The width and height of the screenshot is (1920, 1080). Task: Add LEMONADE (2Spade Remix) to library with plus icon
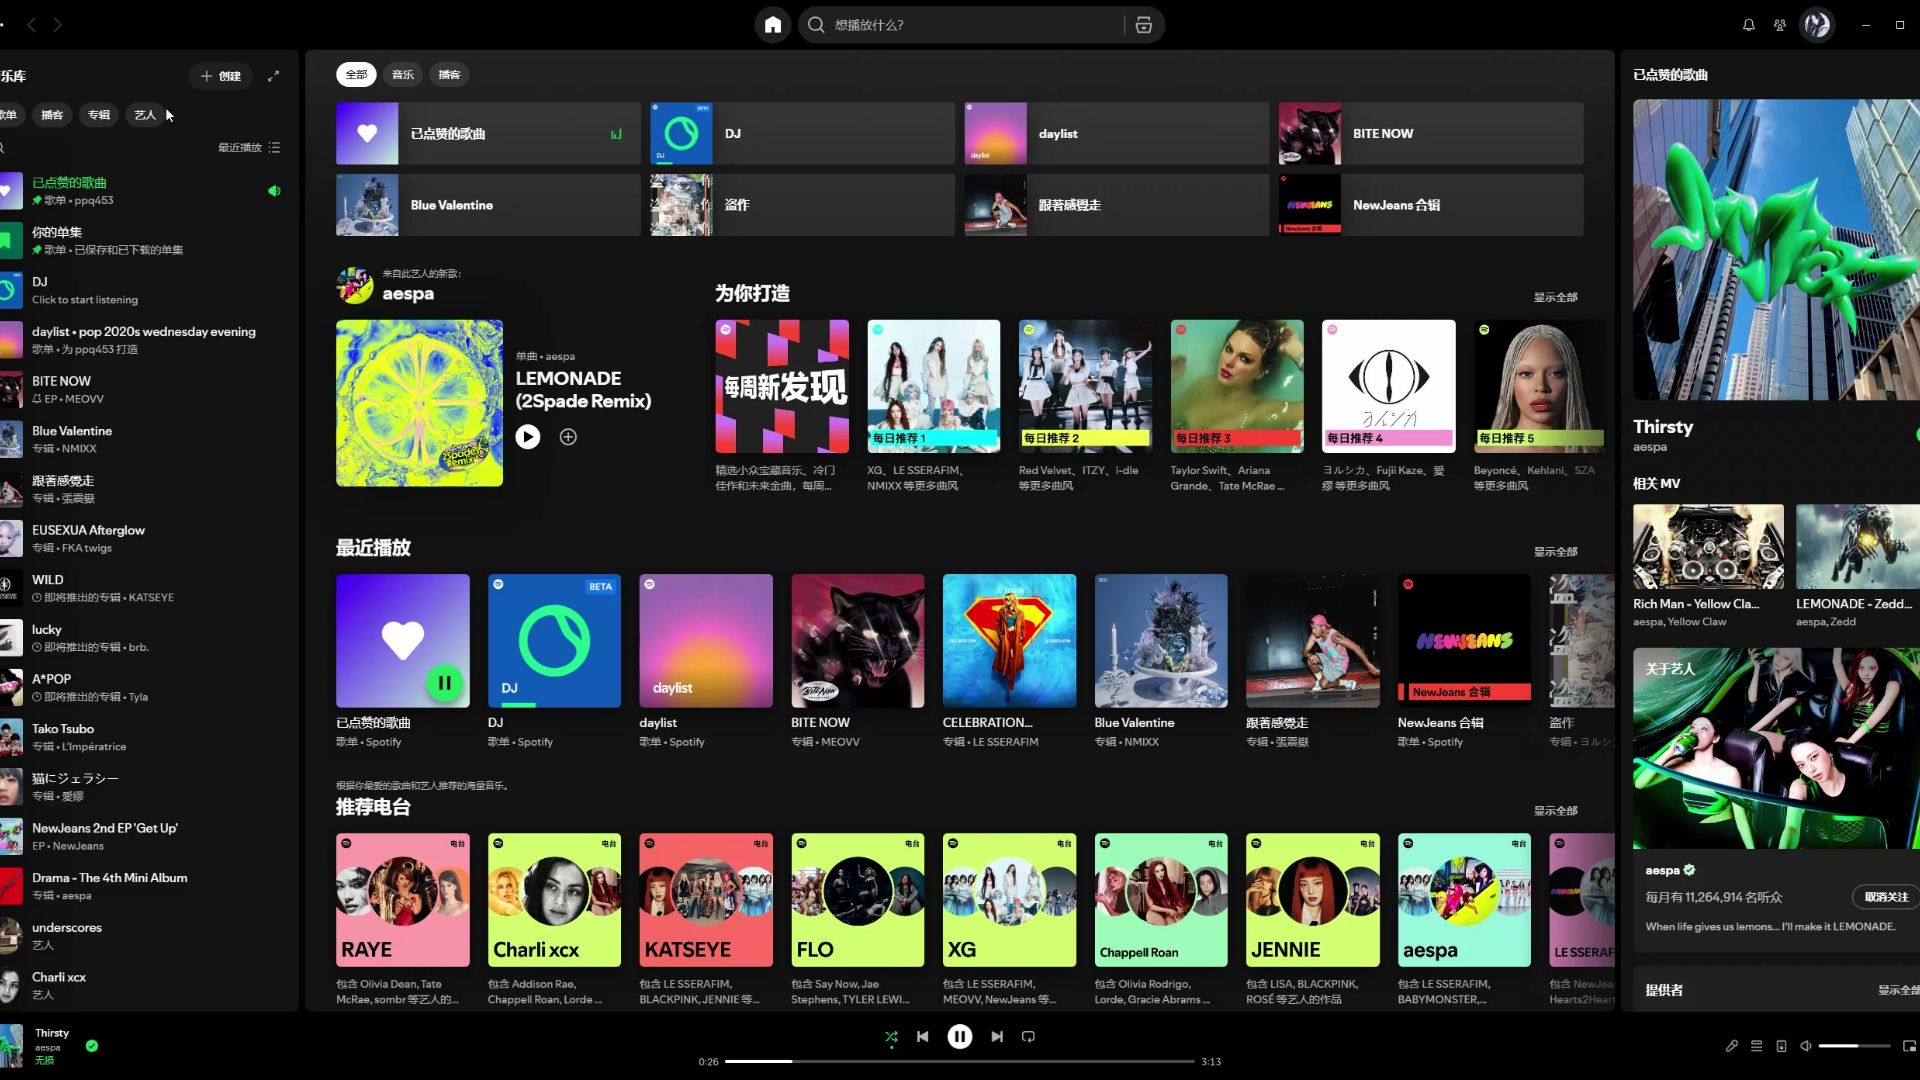pyautogui.click(x=568, y=437)
